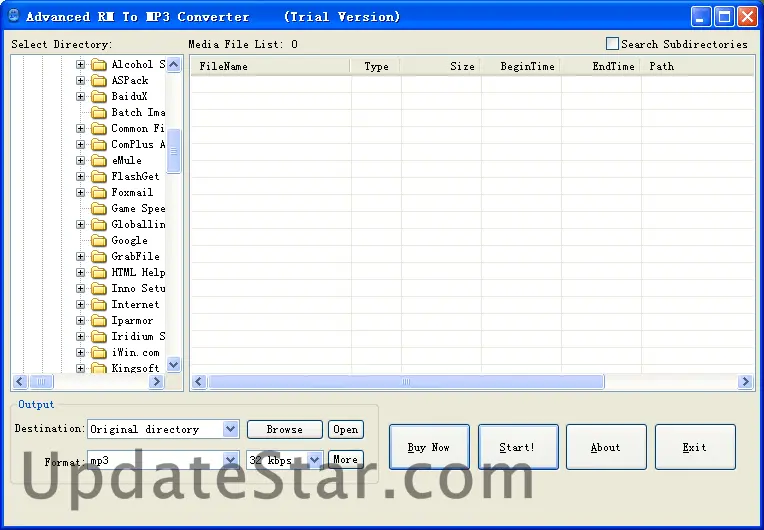Sort list by EndTime column header
The width and height of the screenshot is (764, 530).
[x=601, y=66]
